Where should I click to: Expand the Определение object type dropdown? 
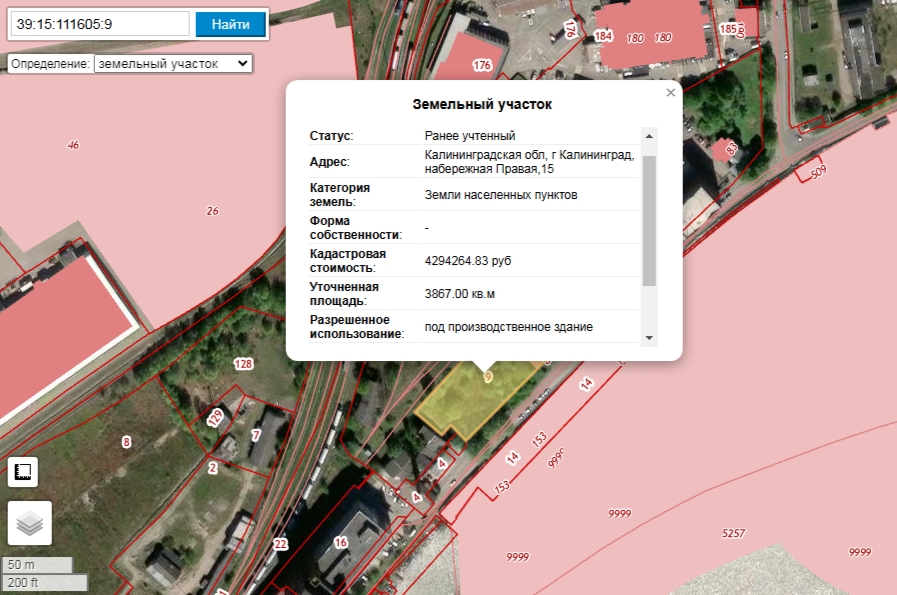tap(173, 63)
